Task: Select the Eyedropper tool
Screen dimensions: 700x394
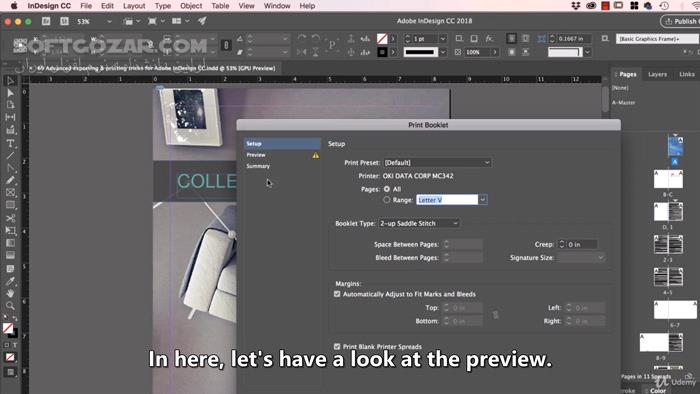Action: [10, 281]
